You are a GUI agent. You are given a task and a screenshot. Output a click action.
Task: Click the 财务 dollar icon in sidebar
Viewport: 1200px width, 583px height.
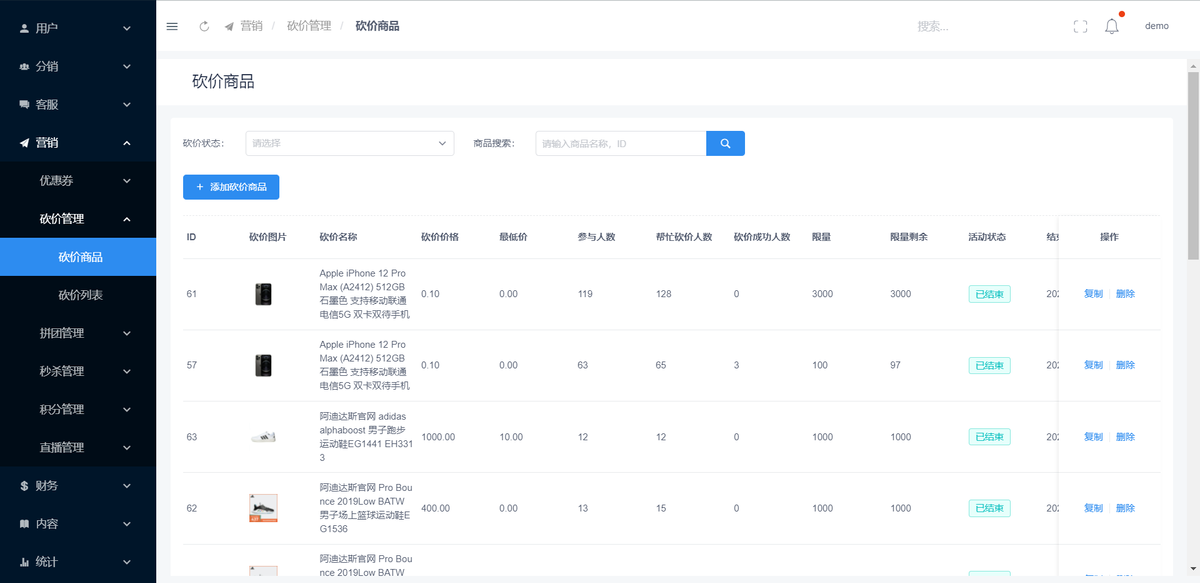point(24,486)
